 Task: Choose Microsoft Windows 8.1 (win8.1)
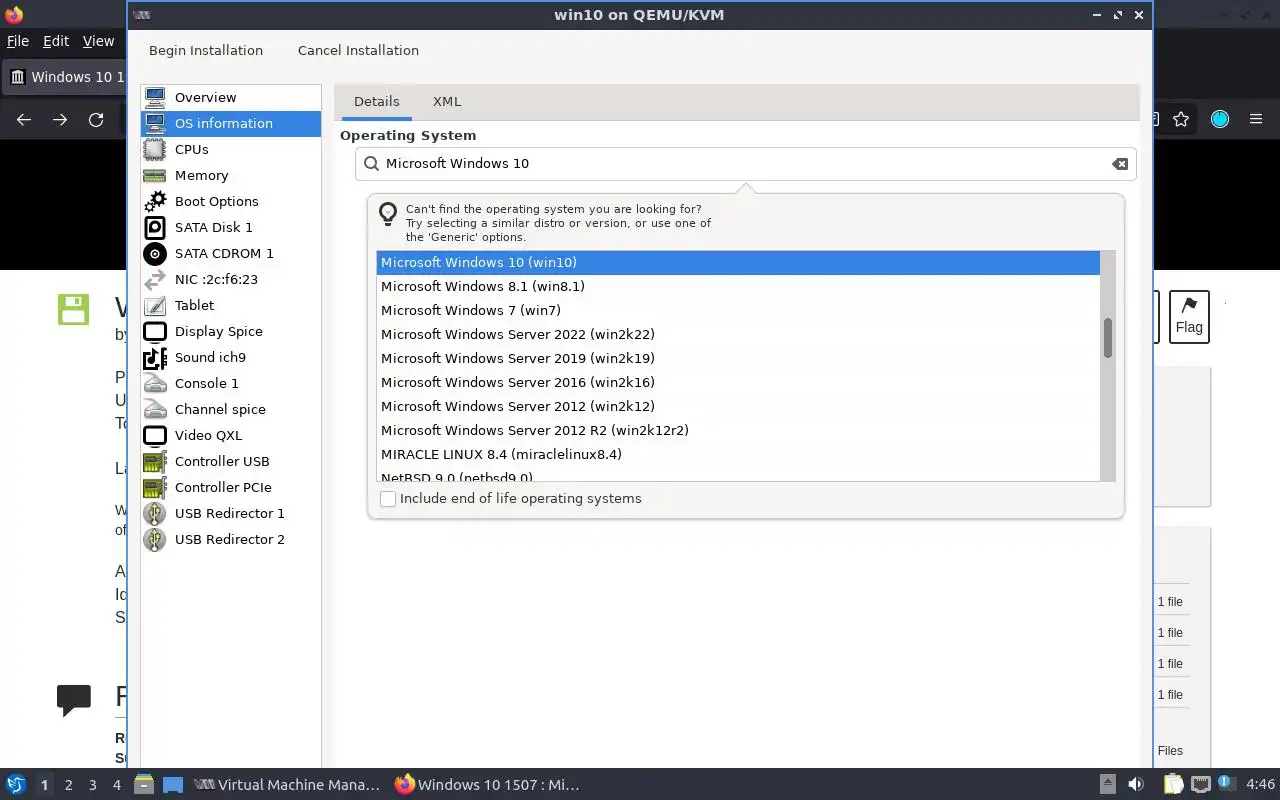point(738,286)
